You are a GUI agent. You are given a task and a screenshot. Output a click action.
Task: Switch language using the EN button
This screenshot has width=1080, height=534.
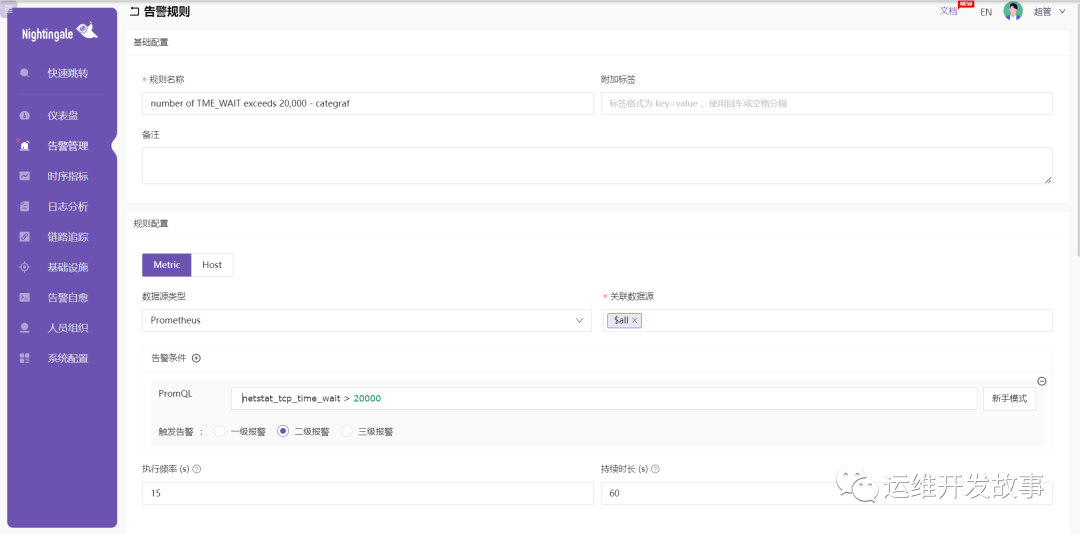986,12
